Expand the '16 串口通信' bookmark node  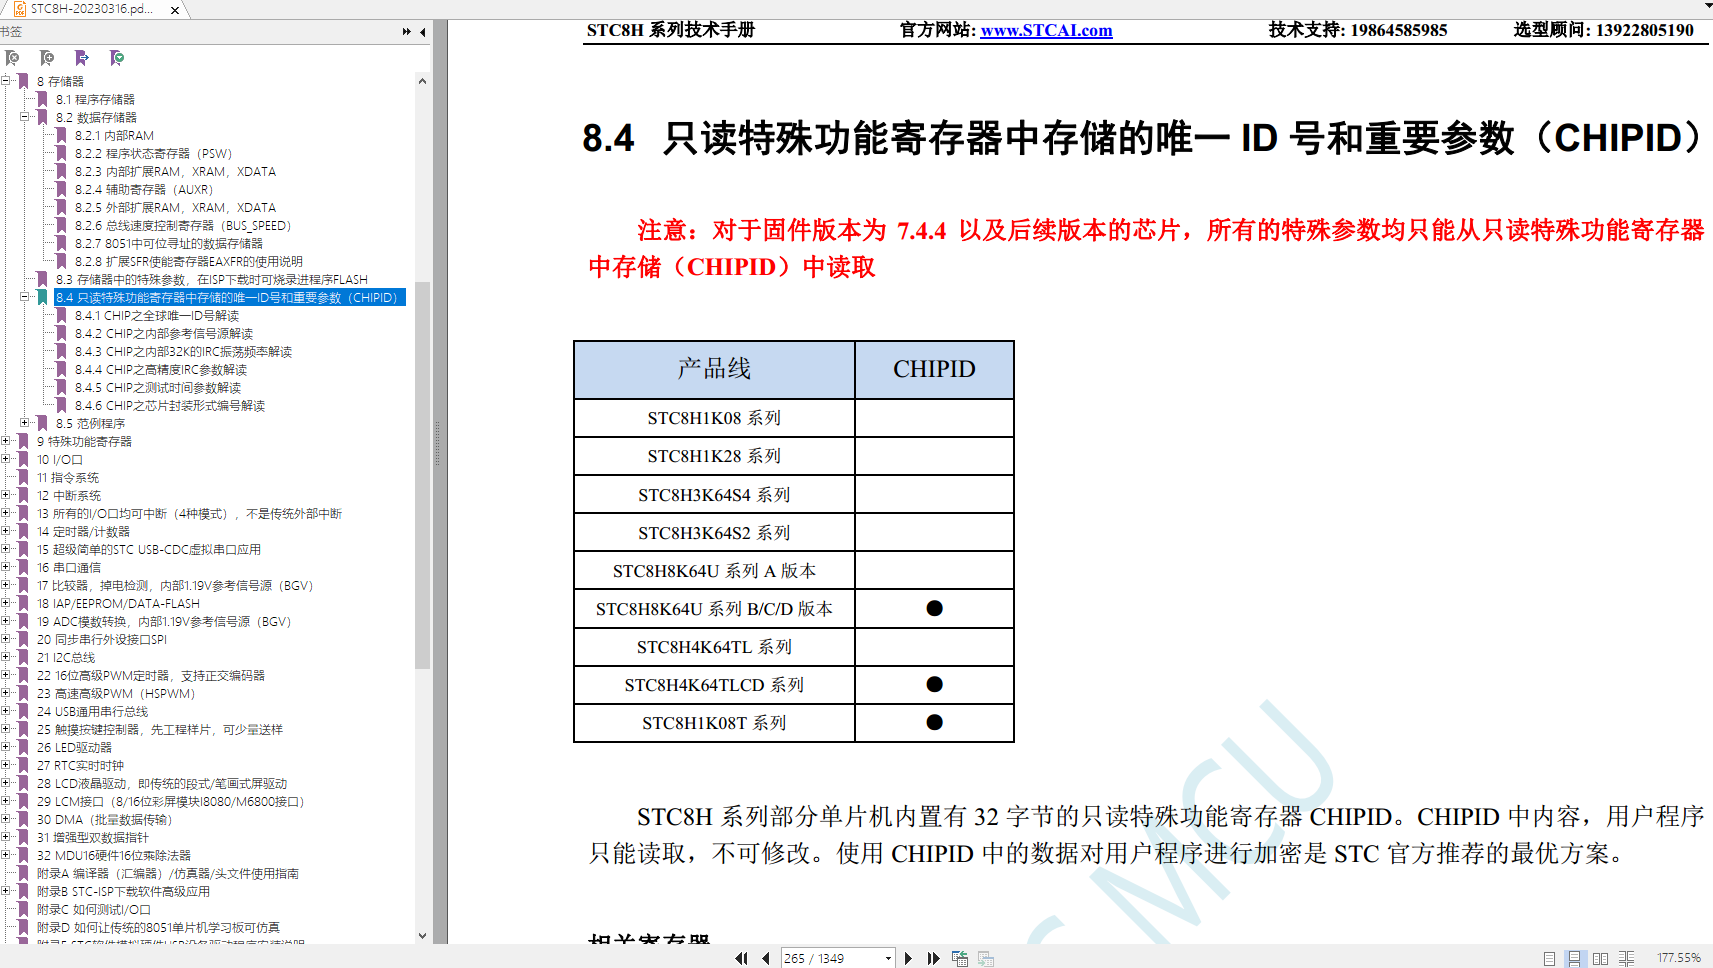pyautogui.click(x=6, y=567)
